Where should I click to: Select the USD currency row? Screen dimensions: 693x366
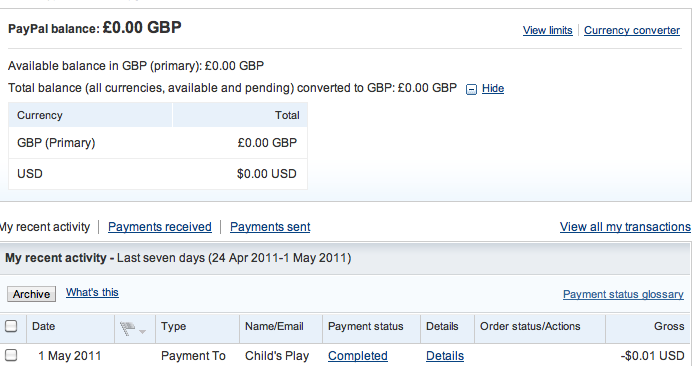coord(158,174)
